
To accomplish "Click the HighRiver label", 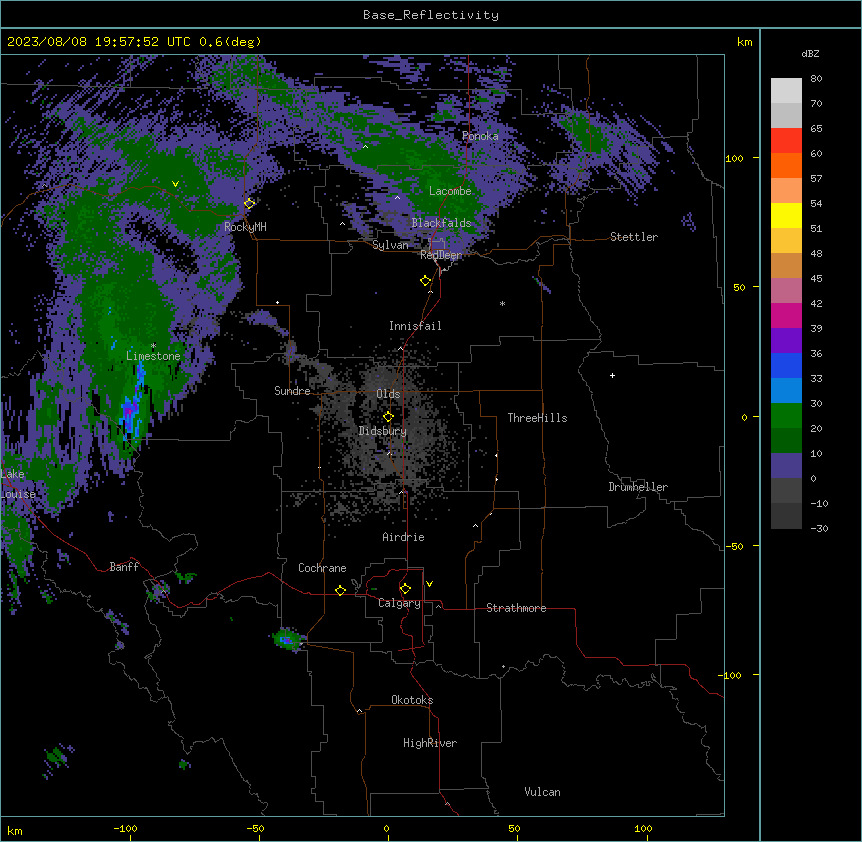I will (x=430, y=743).
